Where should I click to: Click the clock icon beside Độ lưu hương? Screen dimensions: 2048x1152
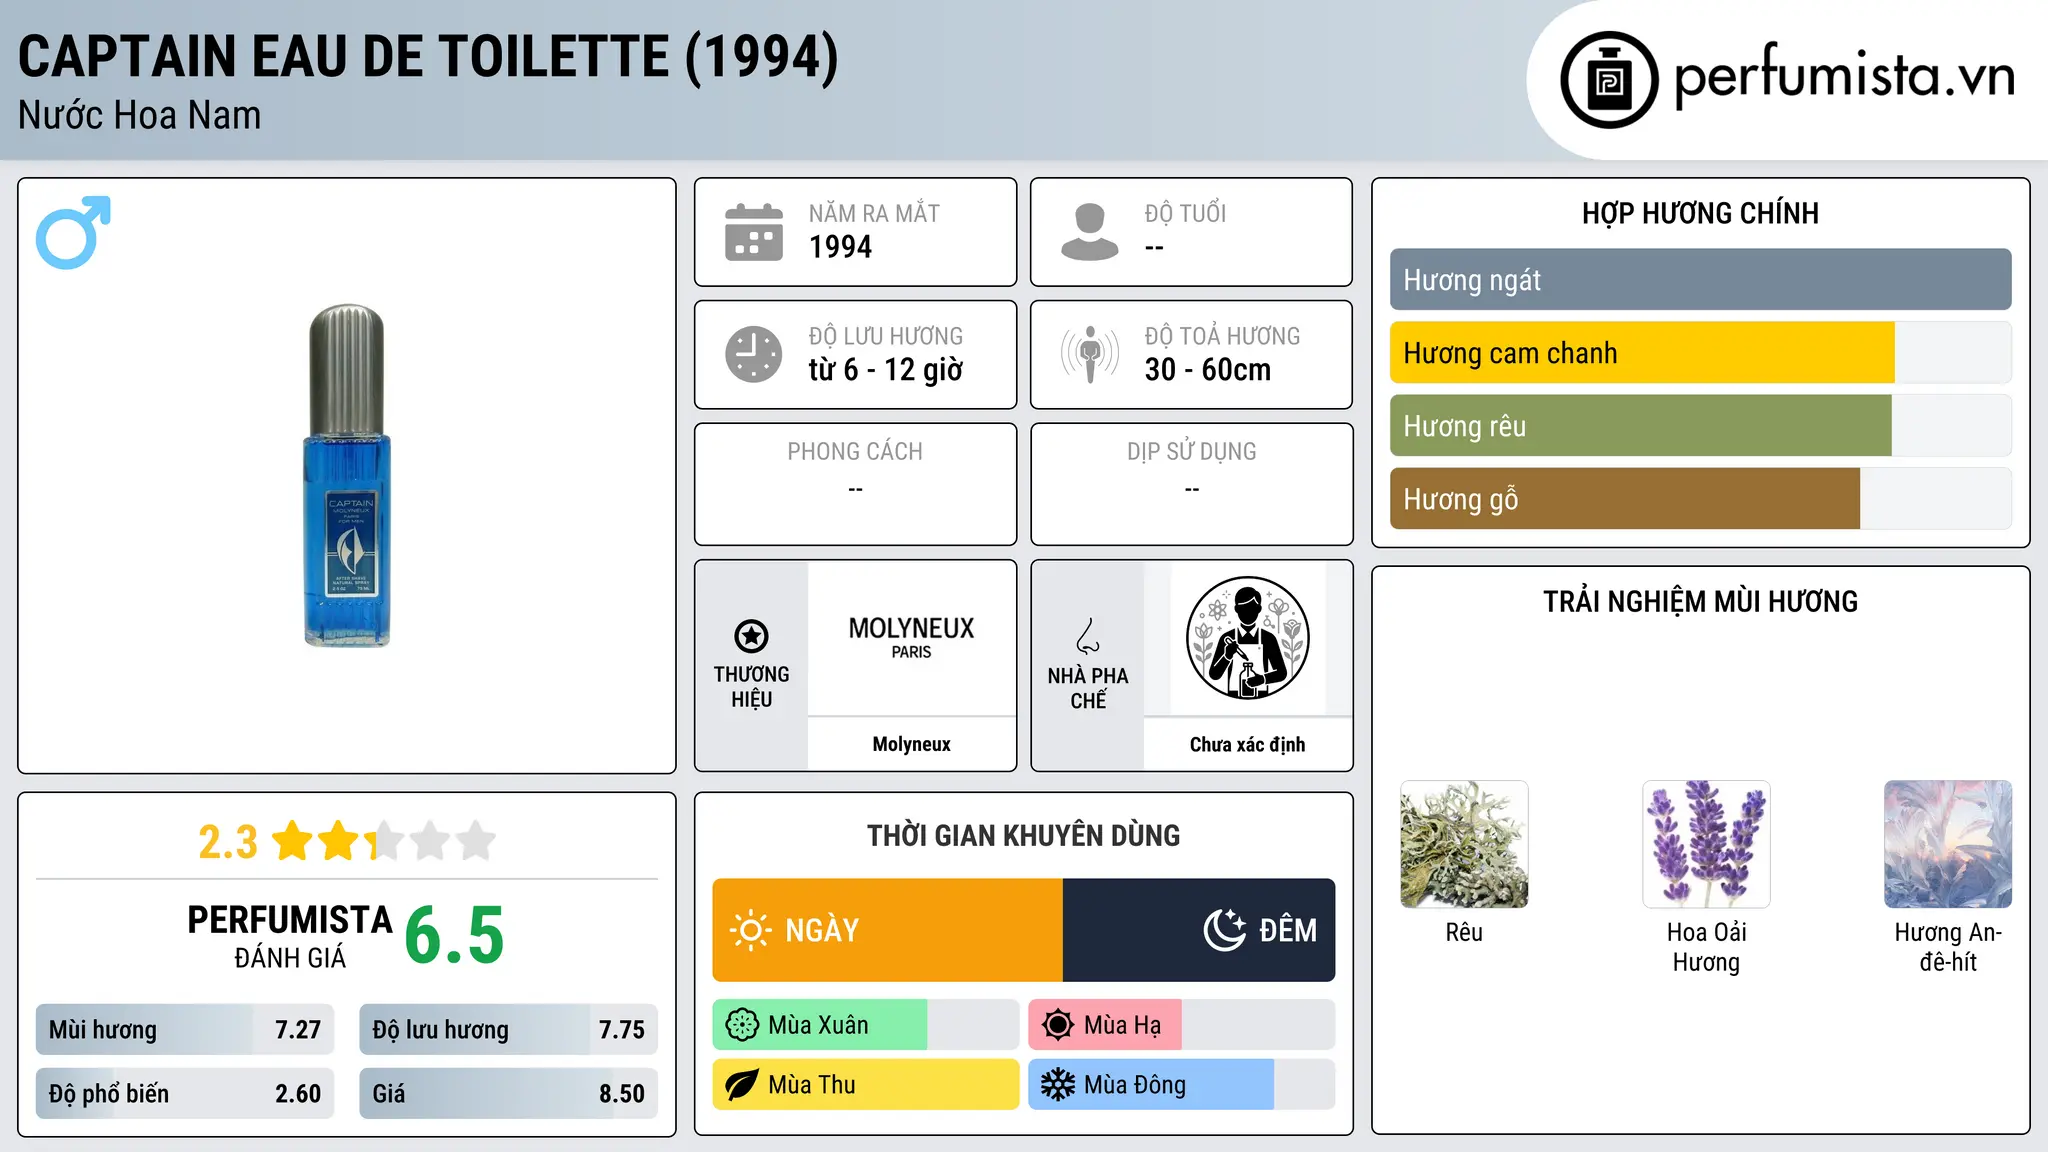coord(754,354)
